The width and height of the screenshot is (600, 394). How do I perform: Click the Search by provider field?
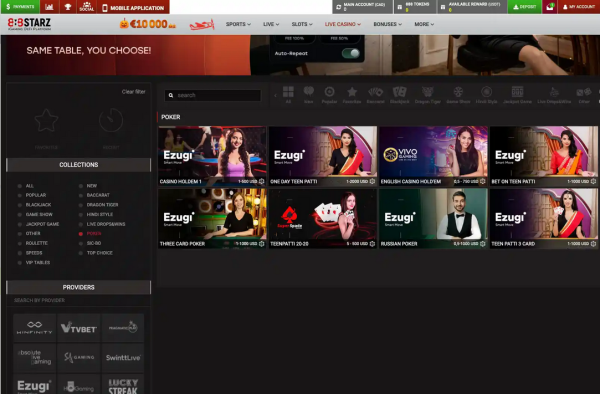(78, 300)
